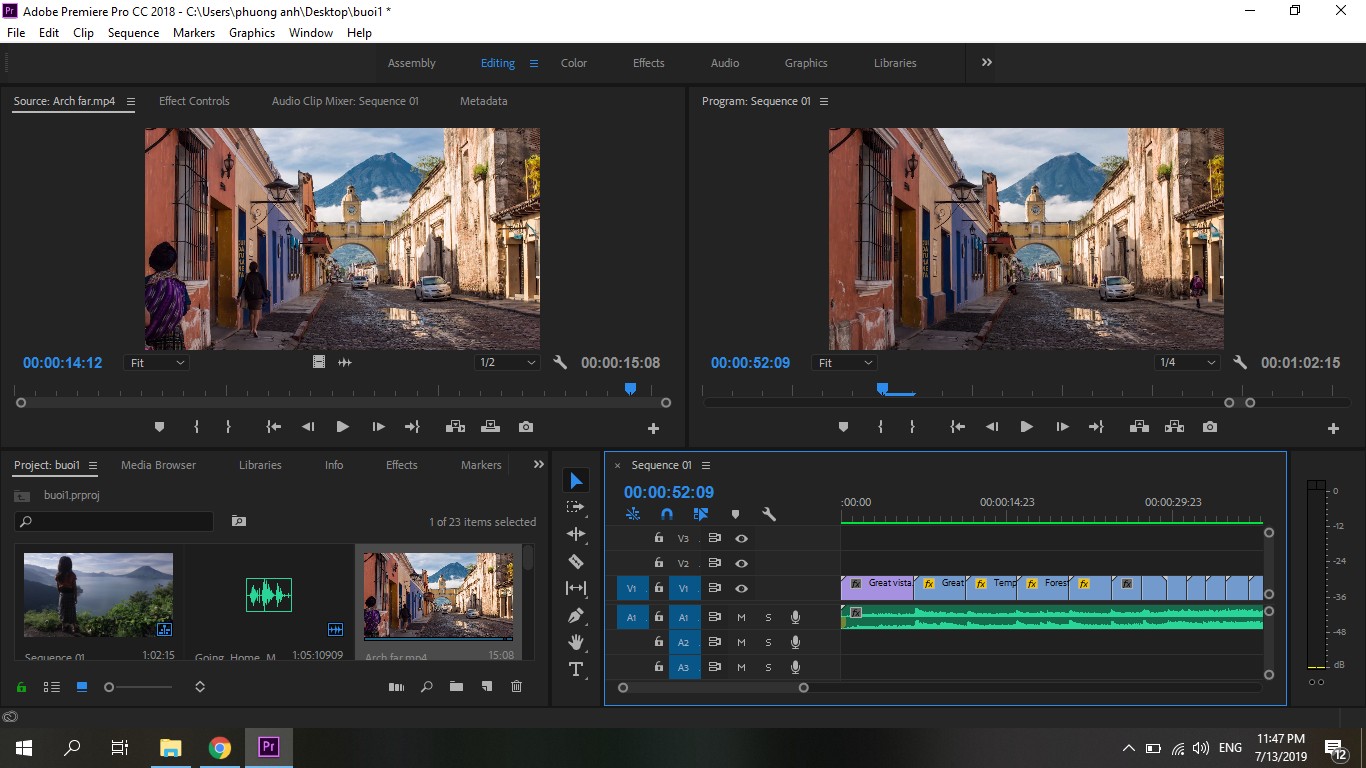The image size is (1366, 768).
Task: Click the Delete trash icon in Project panel
Action: pos(517,686)
